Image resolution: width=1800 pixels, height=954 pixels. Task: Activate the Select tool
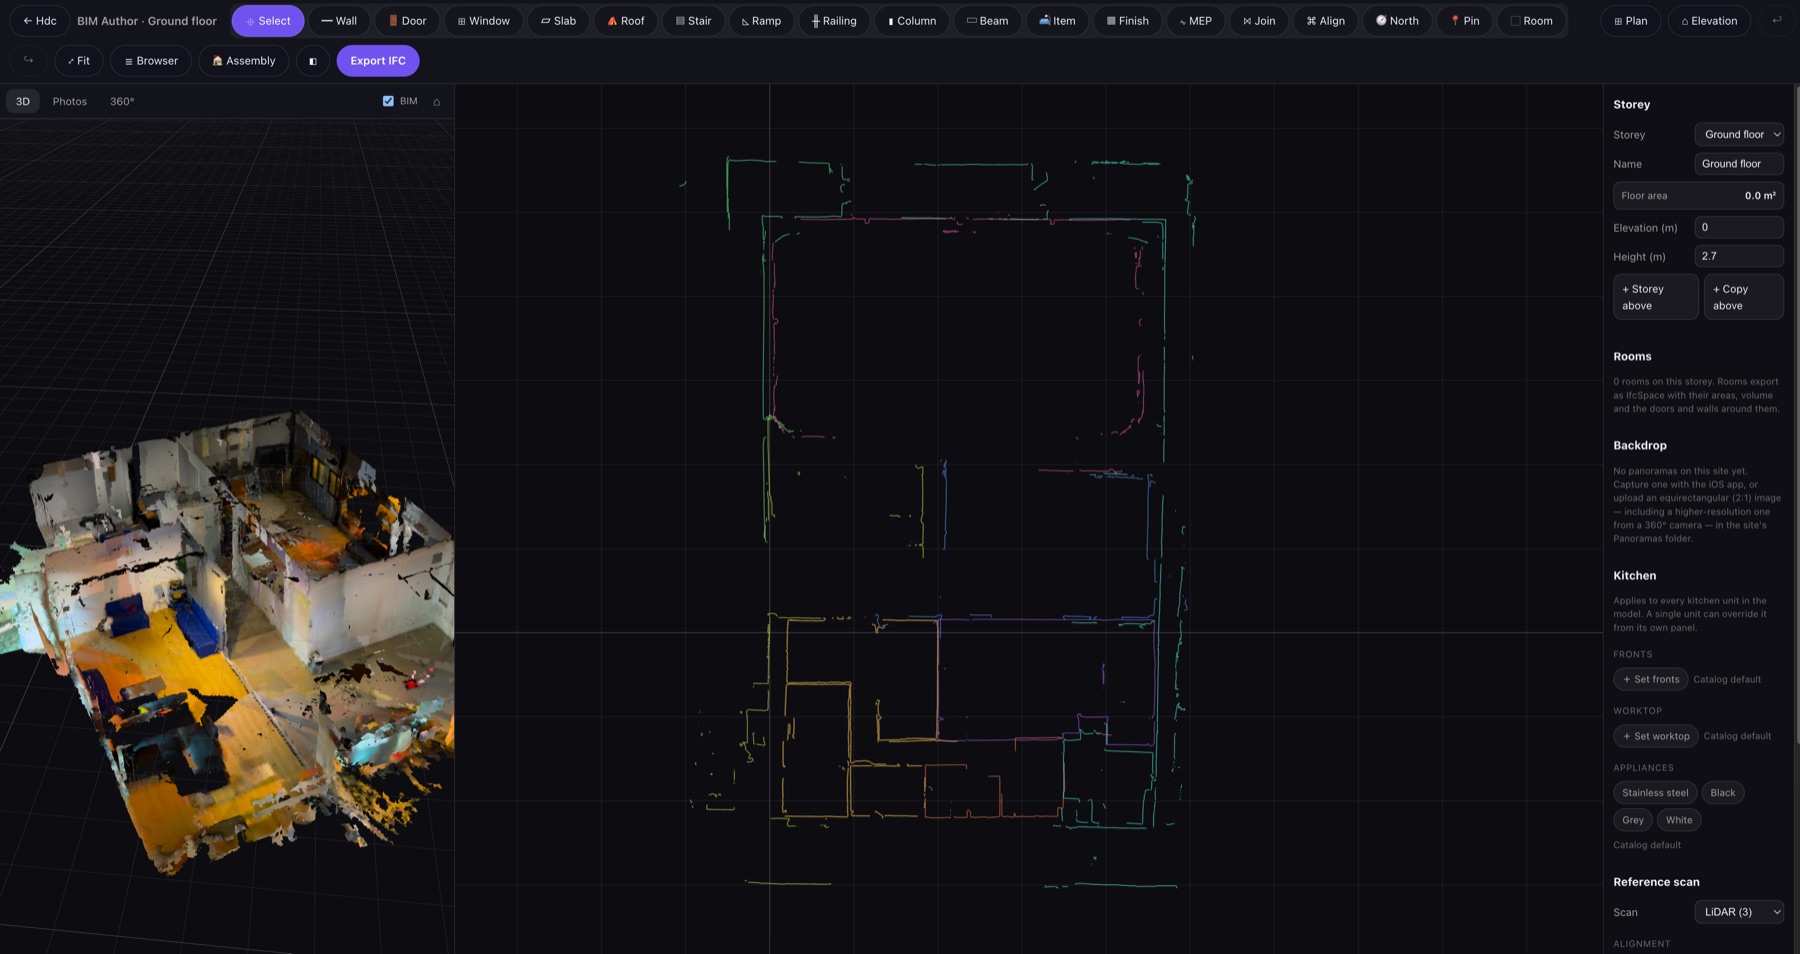pyautogui.click(x=268, y=21)
